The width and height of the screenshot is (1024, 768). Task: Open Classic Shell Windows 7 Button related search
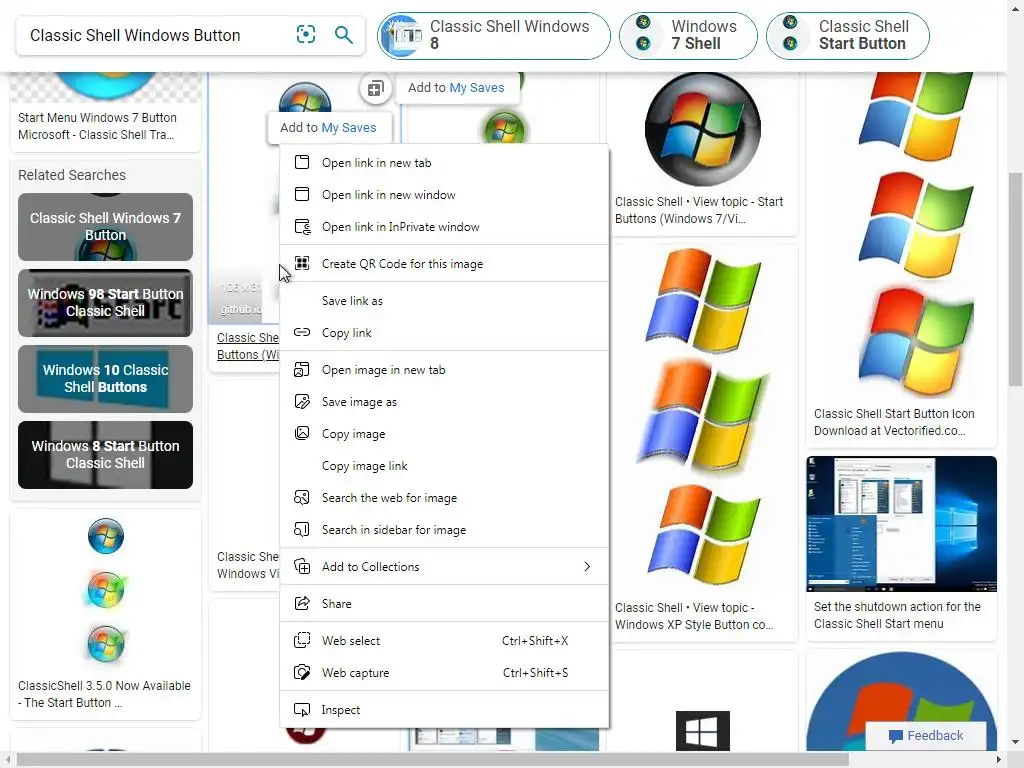[105, 227]
